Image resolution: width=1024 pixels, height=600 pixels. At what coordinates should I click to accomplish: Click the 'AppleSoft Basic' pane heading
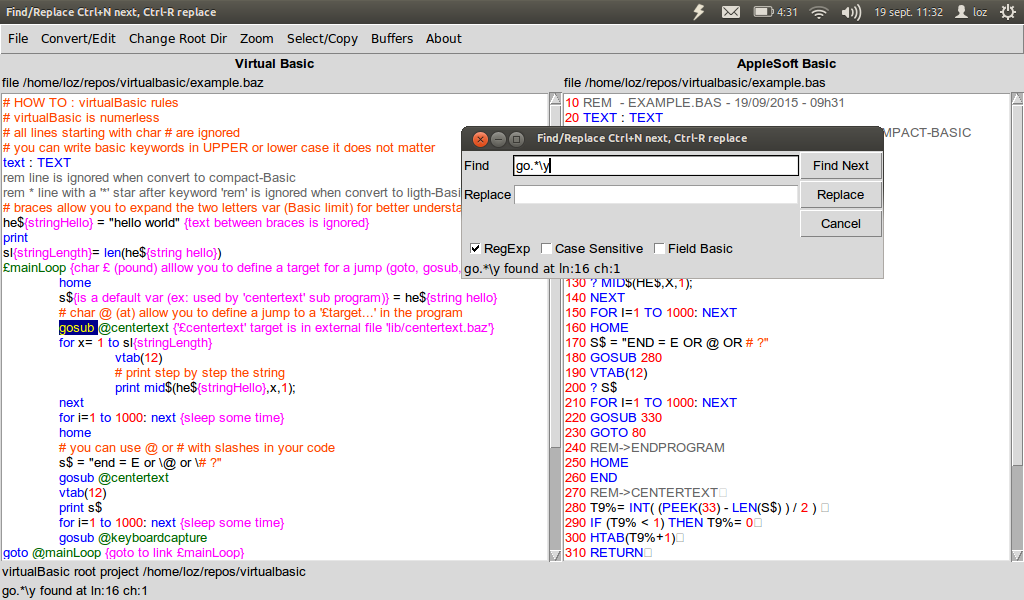tap(786, 64)
